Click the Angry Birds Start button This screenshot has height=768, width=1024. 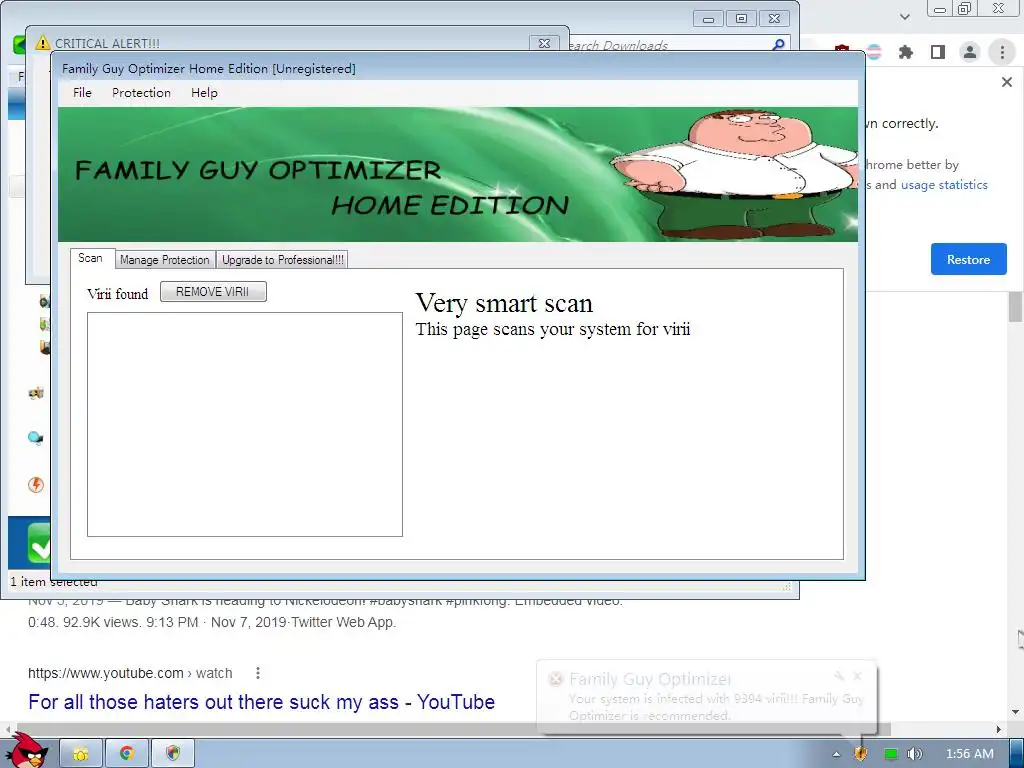pos(25,751)
